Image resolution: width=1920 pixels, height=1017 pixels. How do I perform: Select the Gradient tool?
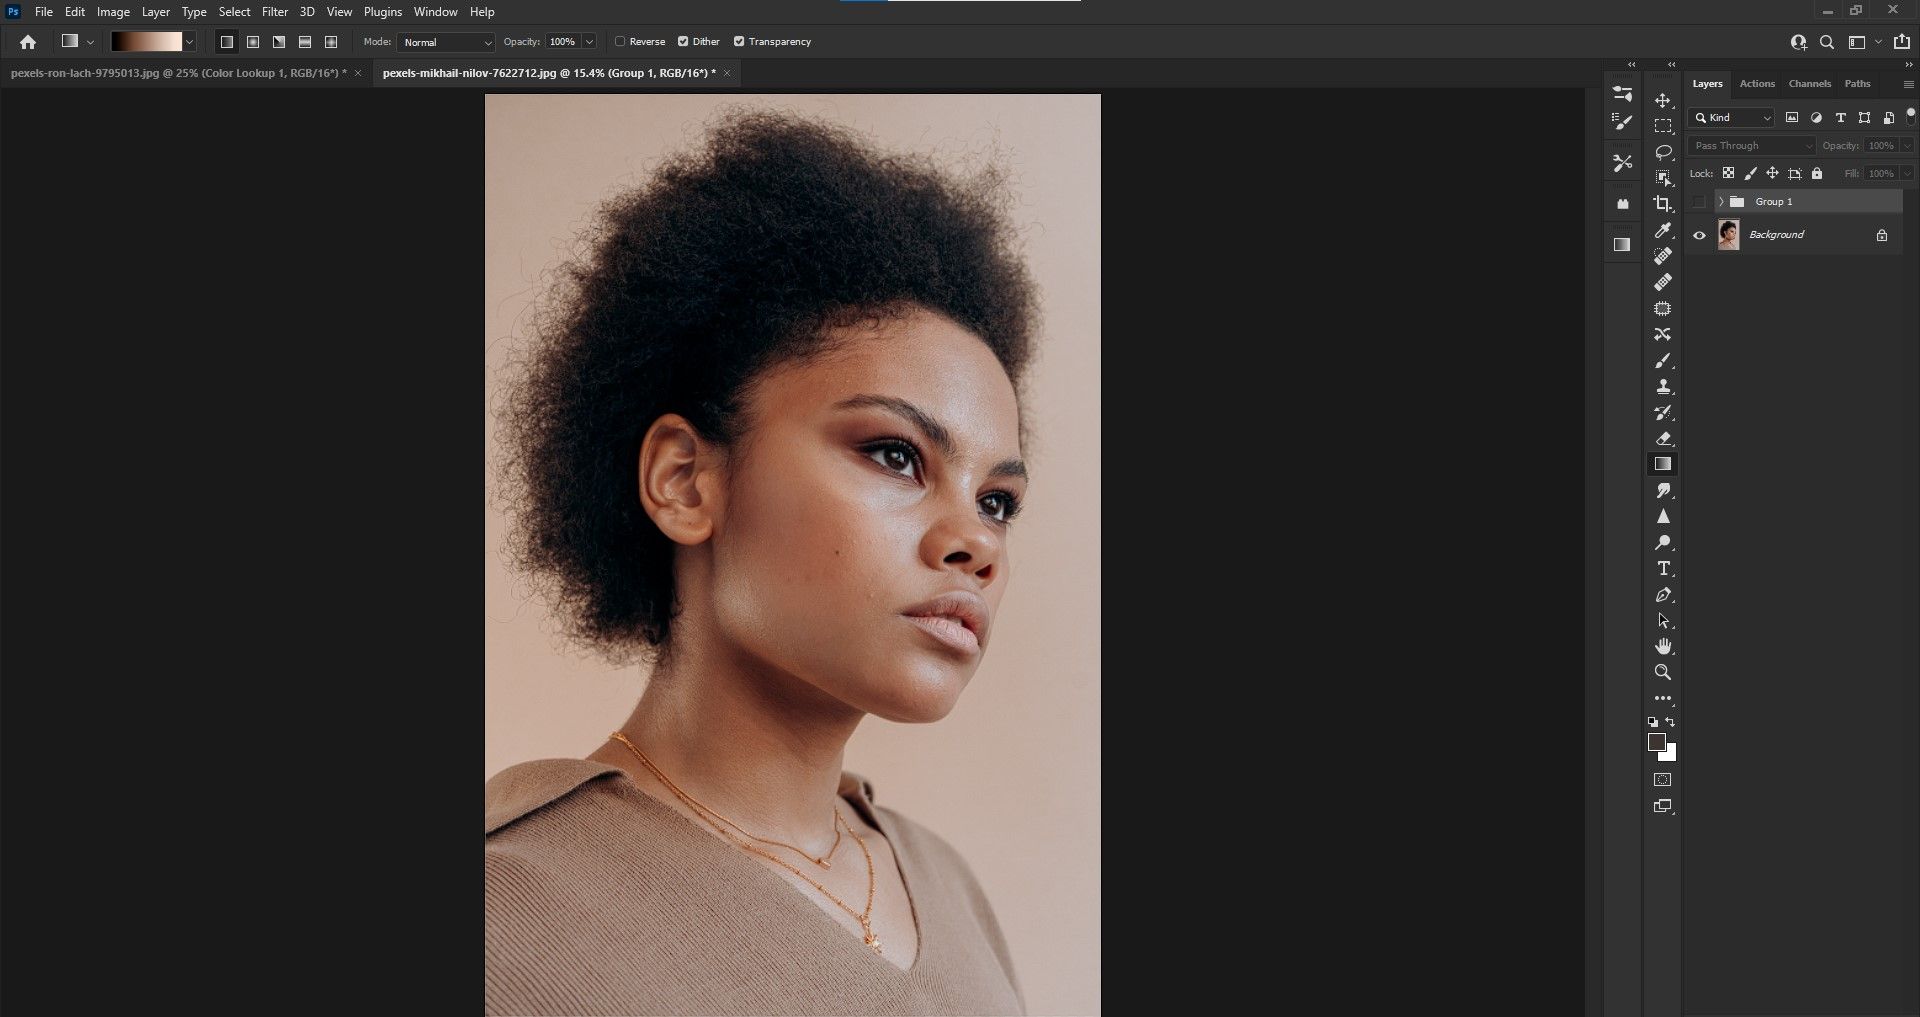tap(1663, 464)
